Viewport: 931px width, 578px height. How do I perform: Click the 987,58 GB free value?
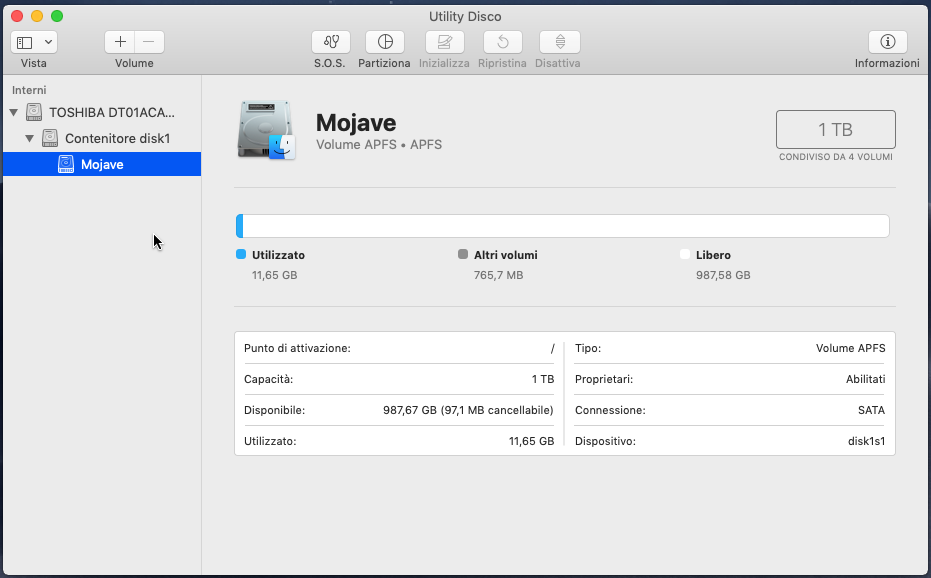[723, 275]
